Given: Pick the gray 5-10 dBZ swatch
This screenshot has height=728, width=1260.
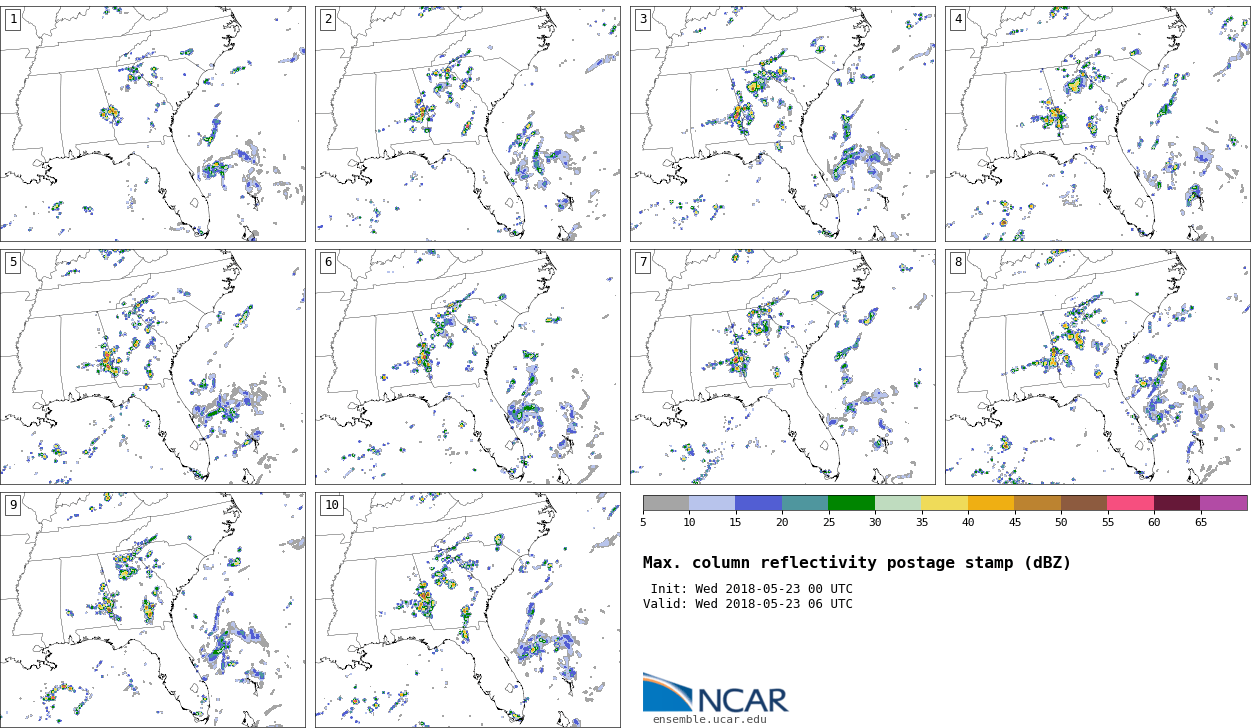Looking at the screenshot, I should click(x=666, y=503).
